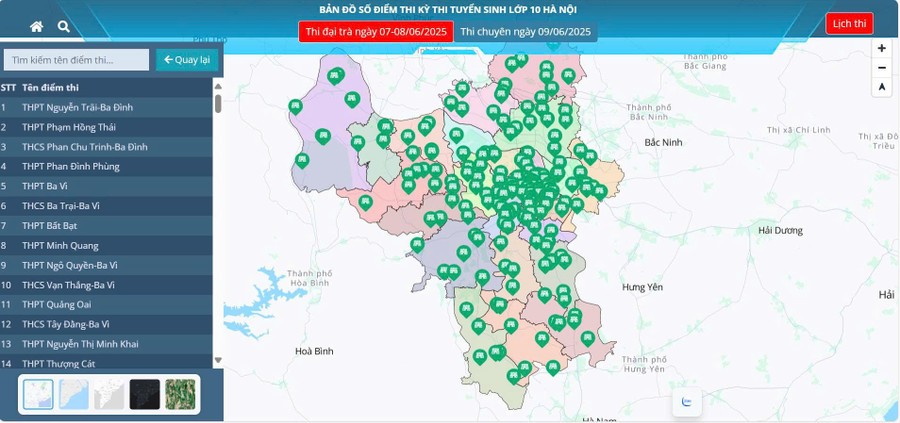This screenshot has width=900, height=423.
Task: Click the chart icon at map bottom
Action: (687, 402)
